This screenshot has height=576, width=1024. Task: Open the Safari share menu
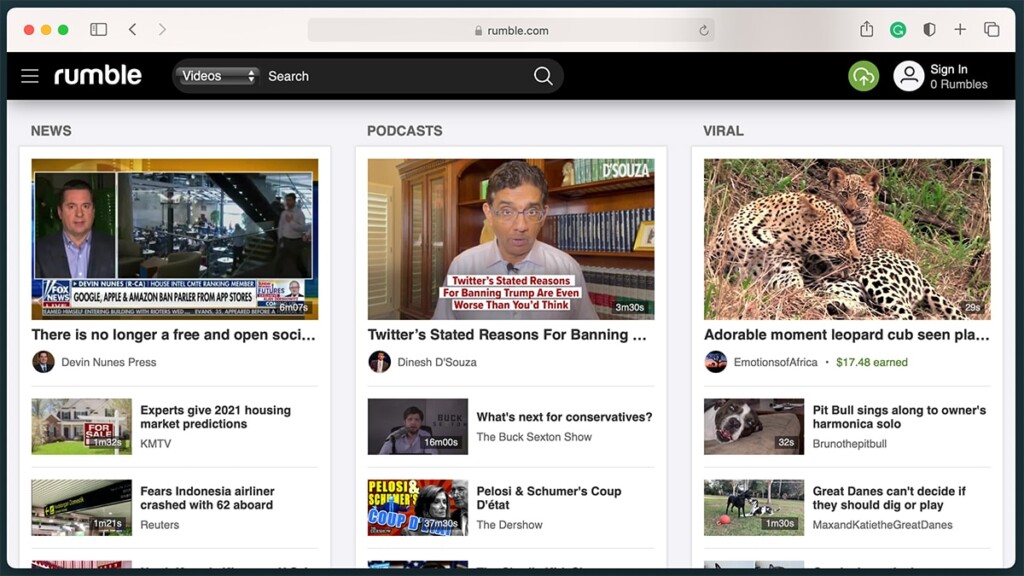(866, 29)
